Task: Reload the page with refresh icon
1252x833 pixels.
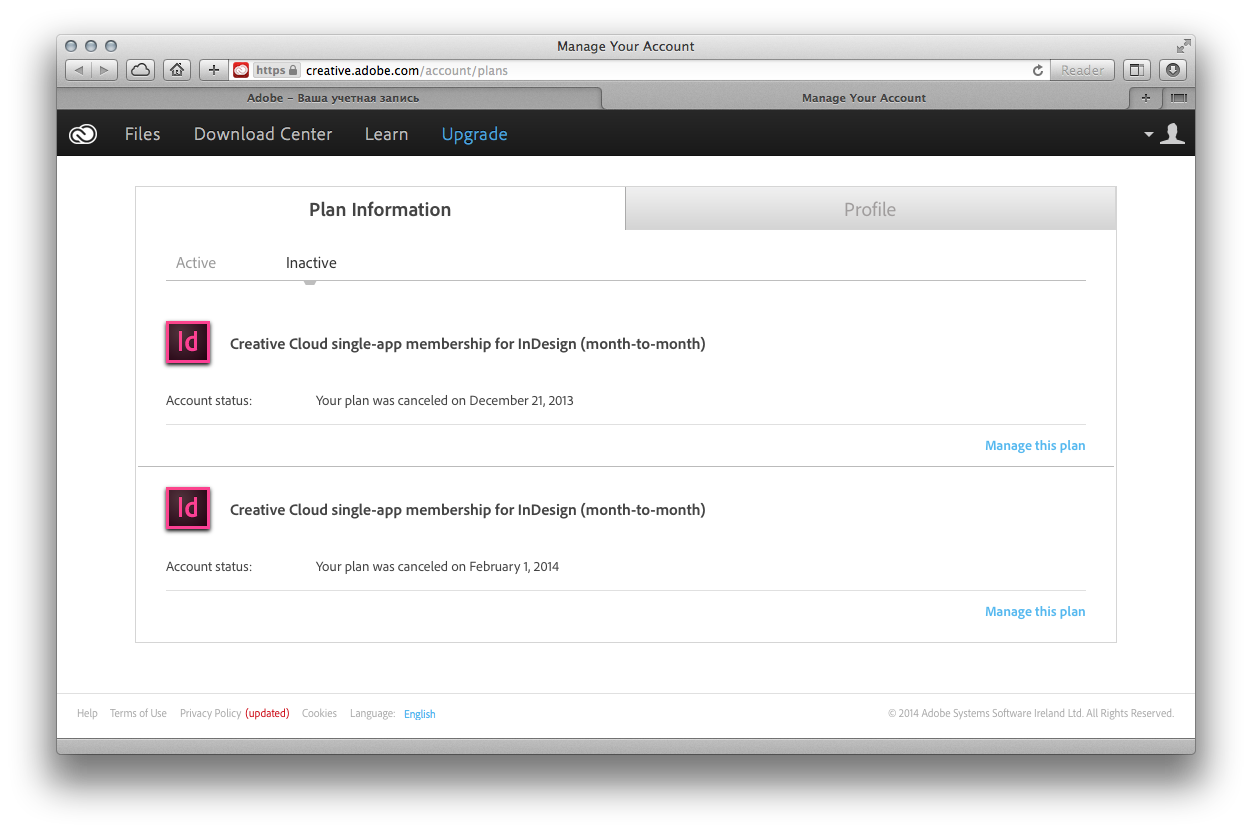Action: [x=1037, y=70]
